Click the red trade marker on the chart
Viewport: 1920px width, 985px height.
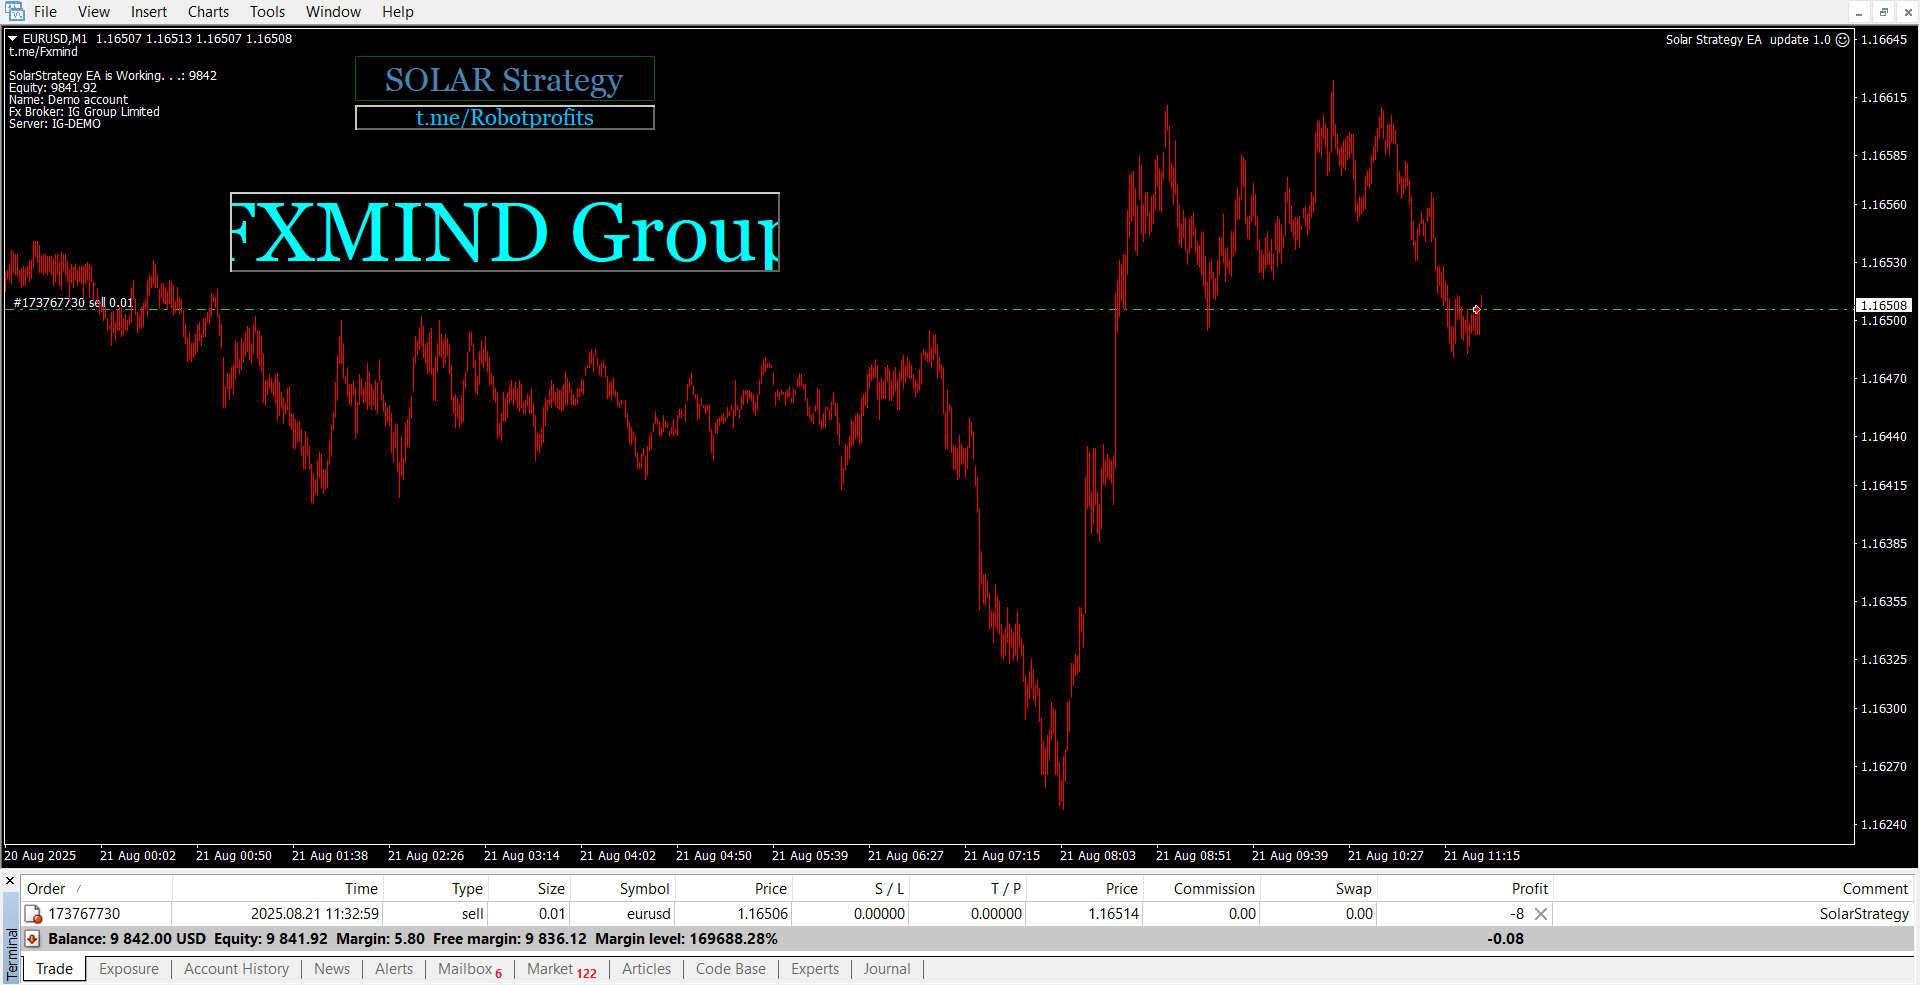click(x=1476, y=310)
